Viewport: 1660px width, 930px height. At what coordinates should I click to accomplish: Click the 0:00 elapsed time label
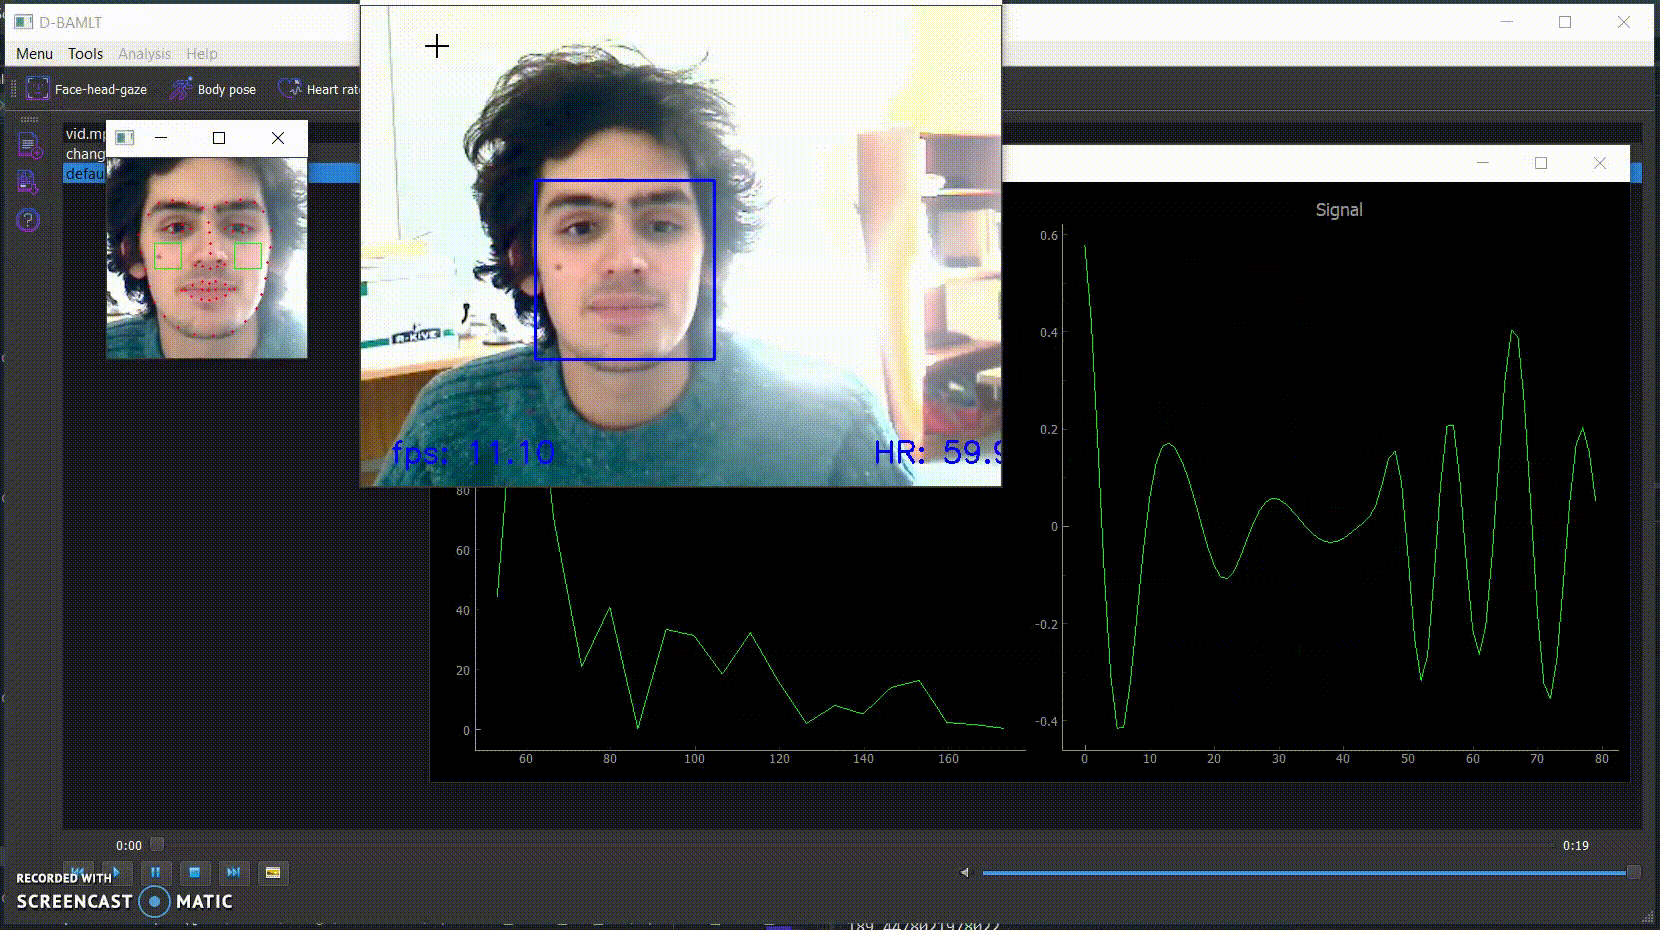pyautogui.click(x=129, y=846)
